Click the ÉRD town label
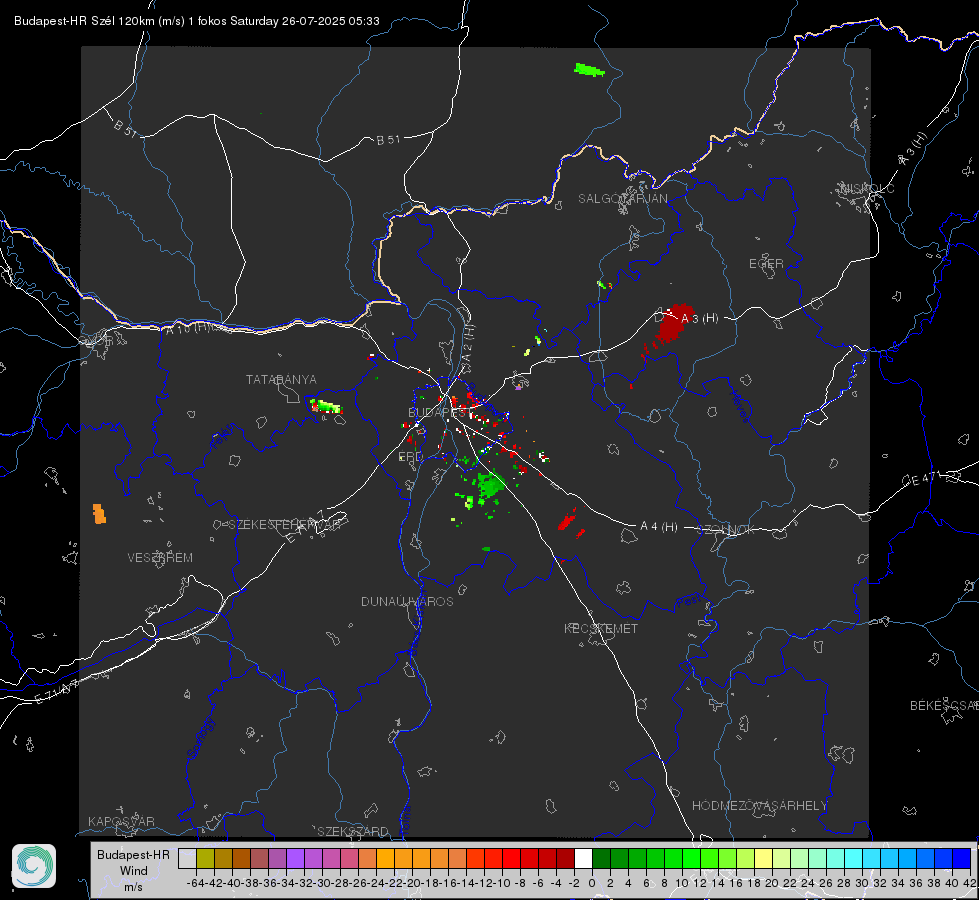 coord(410,457)
